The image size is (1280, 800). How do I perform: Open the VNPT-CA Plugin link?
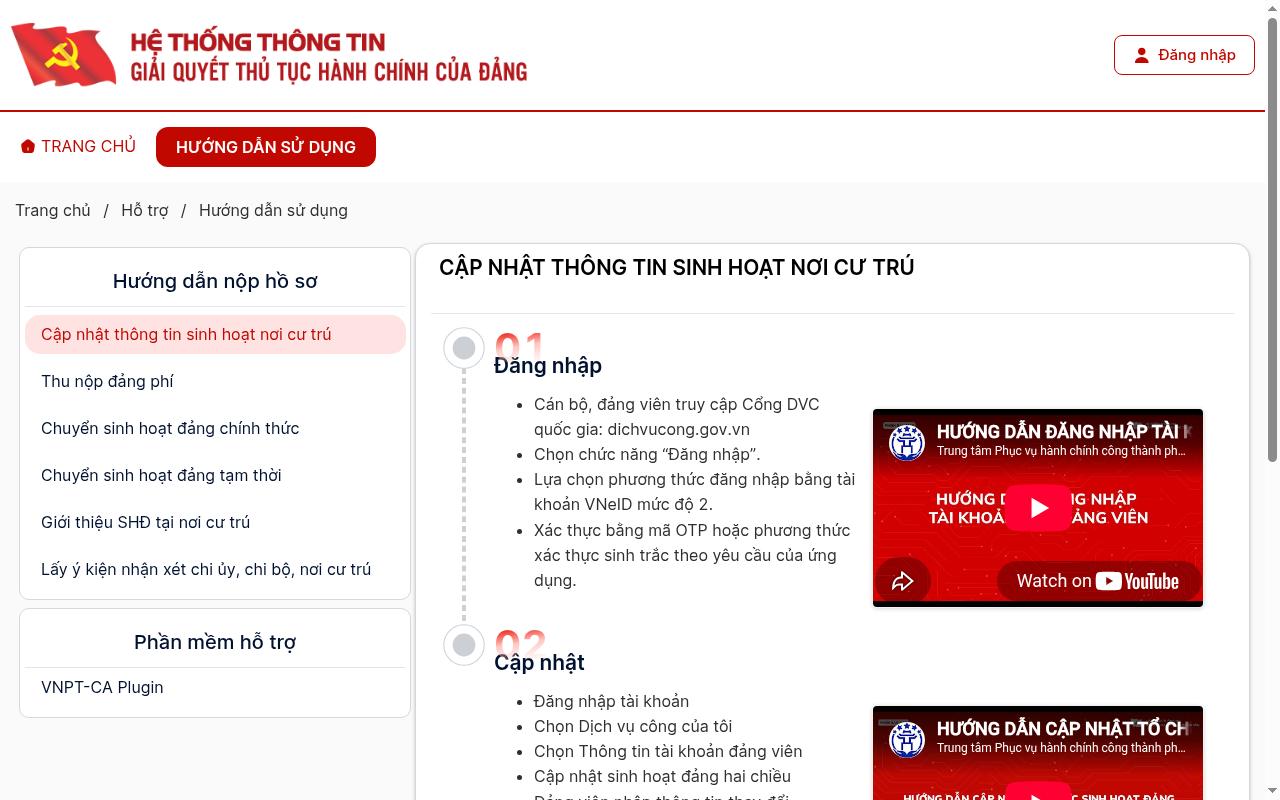click(102, 687)
